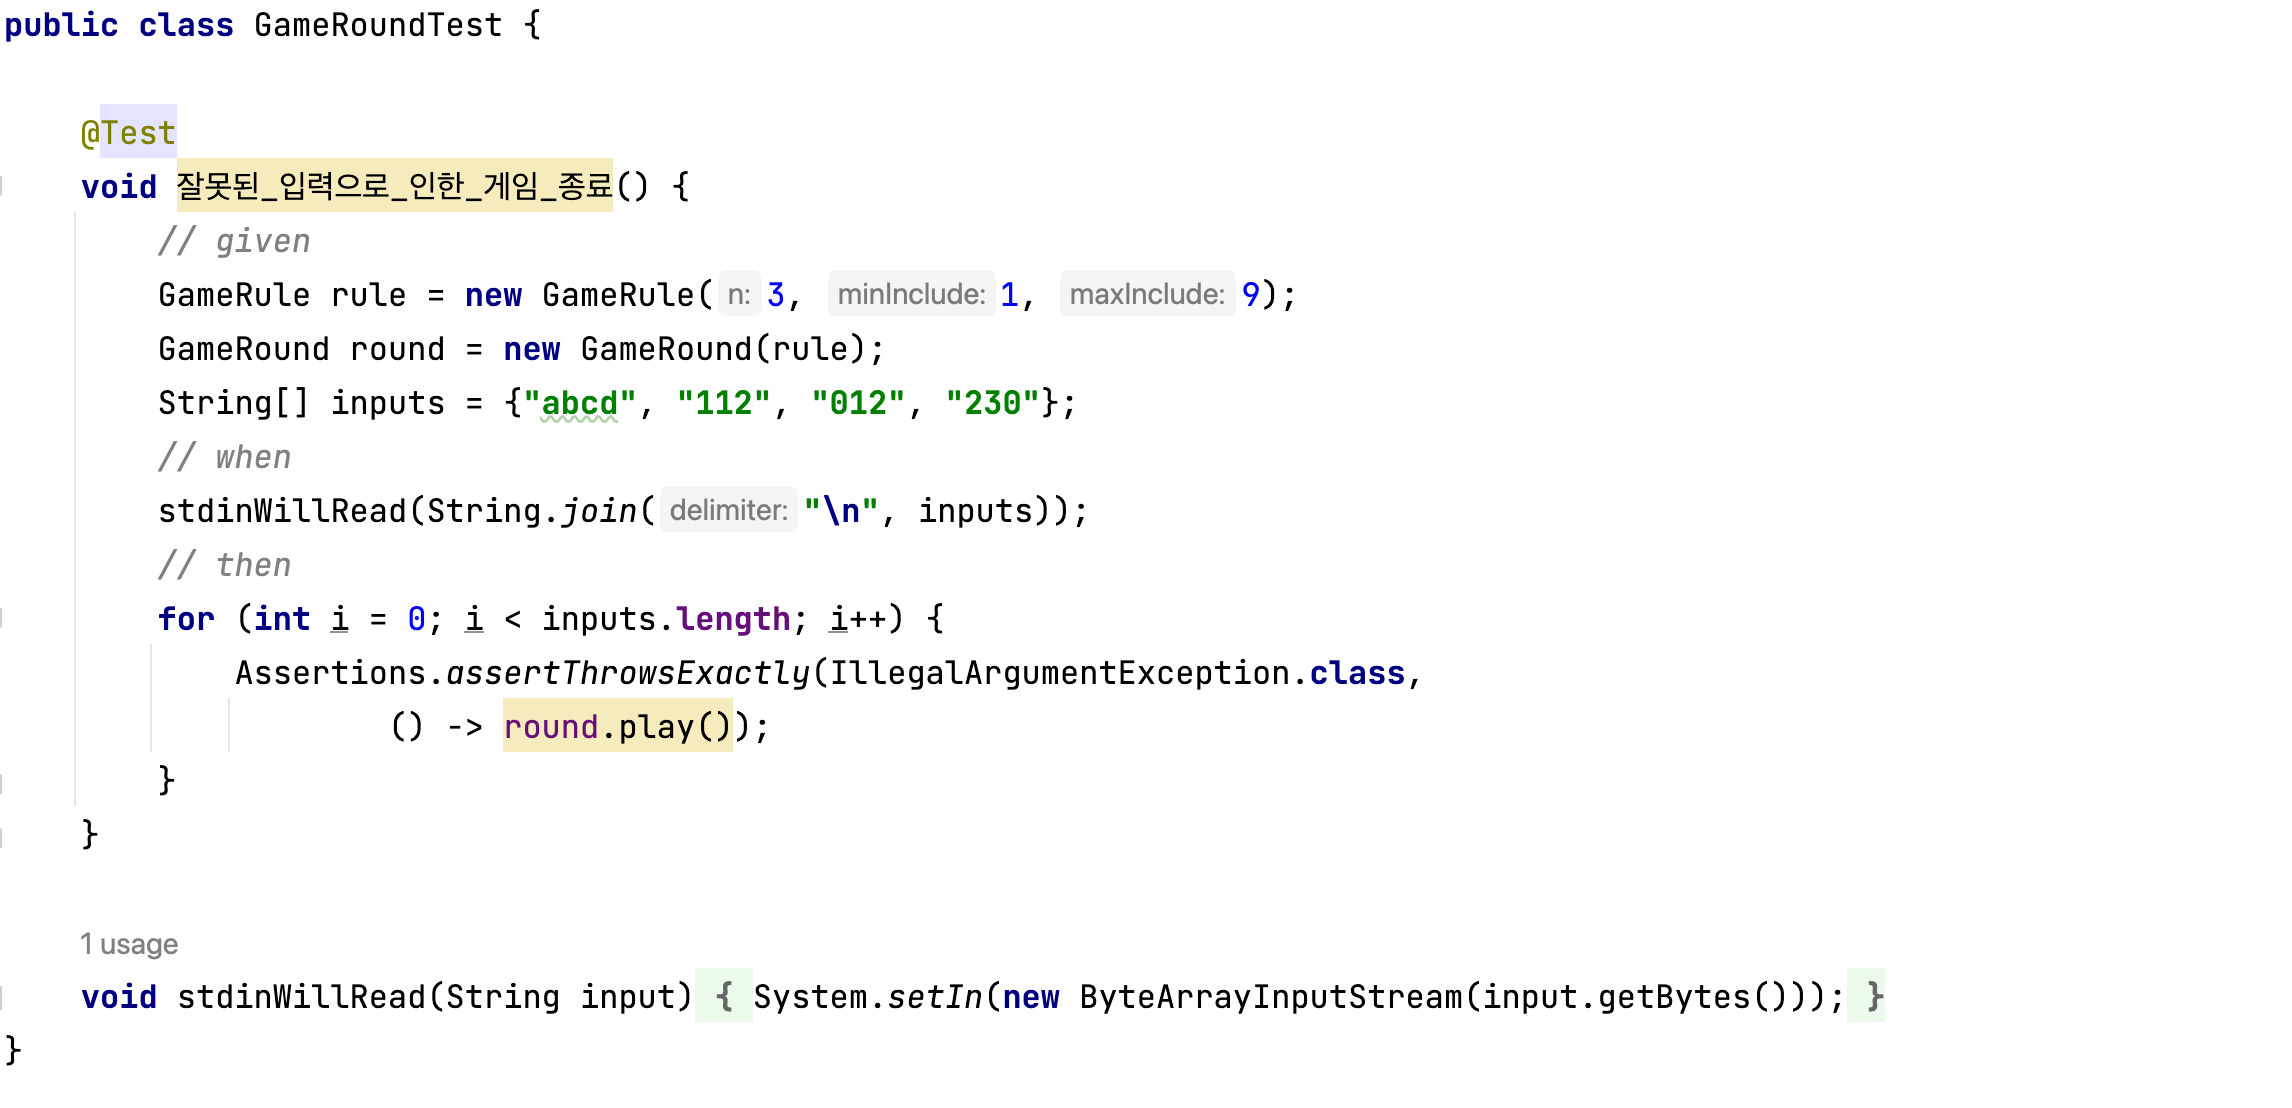Click the for keyword of the loop
2292x1108 pixels.
(x=186, y=619)
